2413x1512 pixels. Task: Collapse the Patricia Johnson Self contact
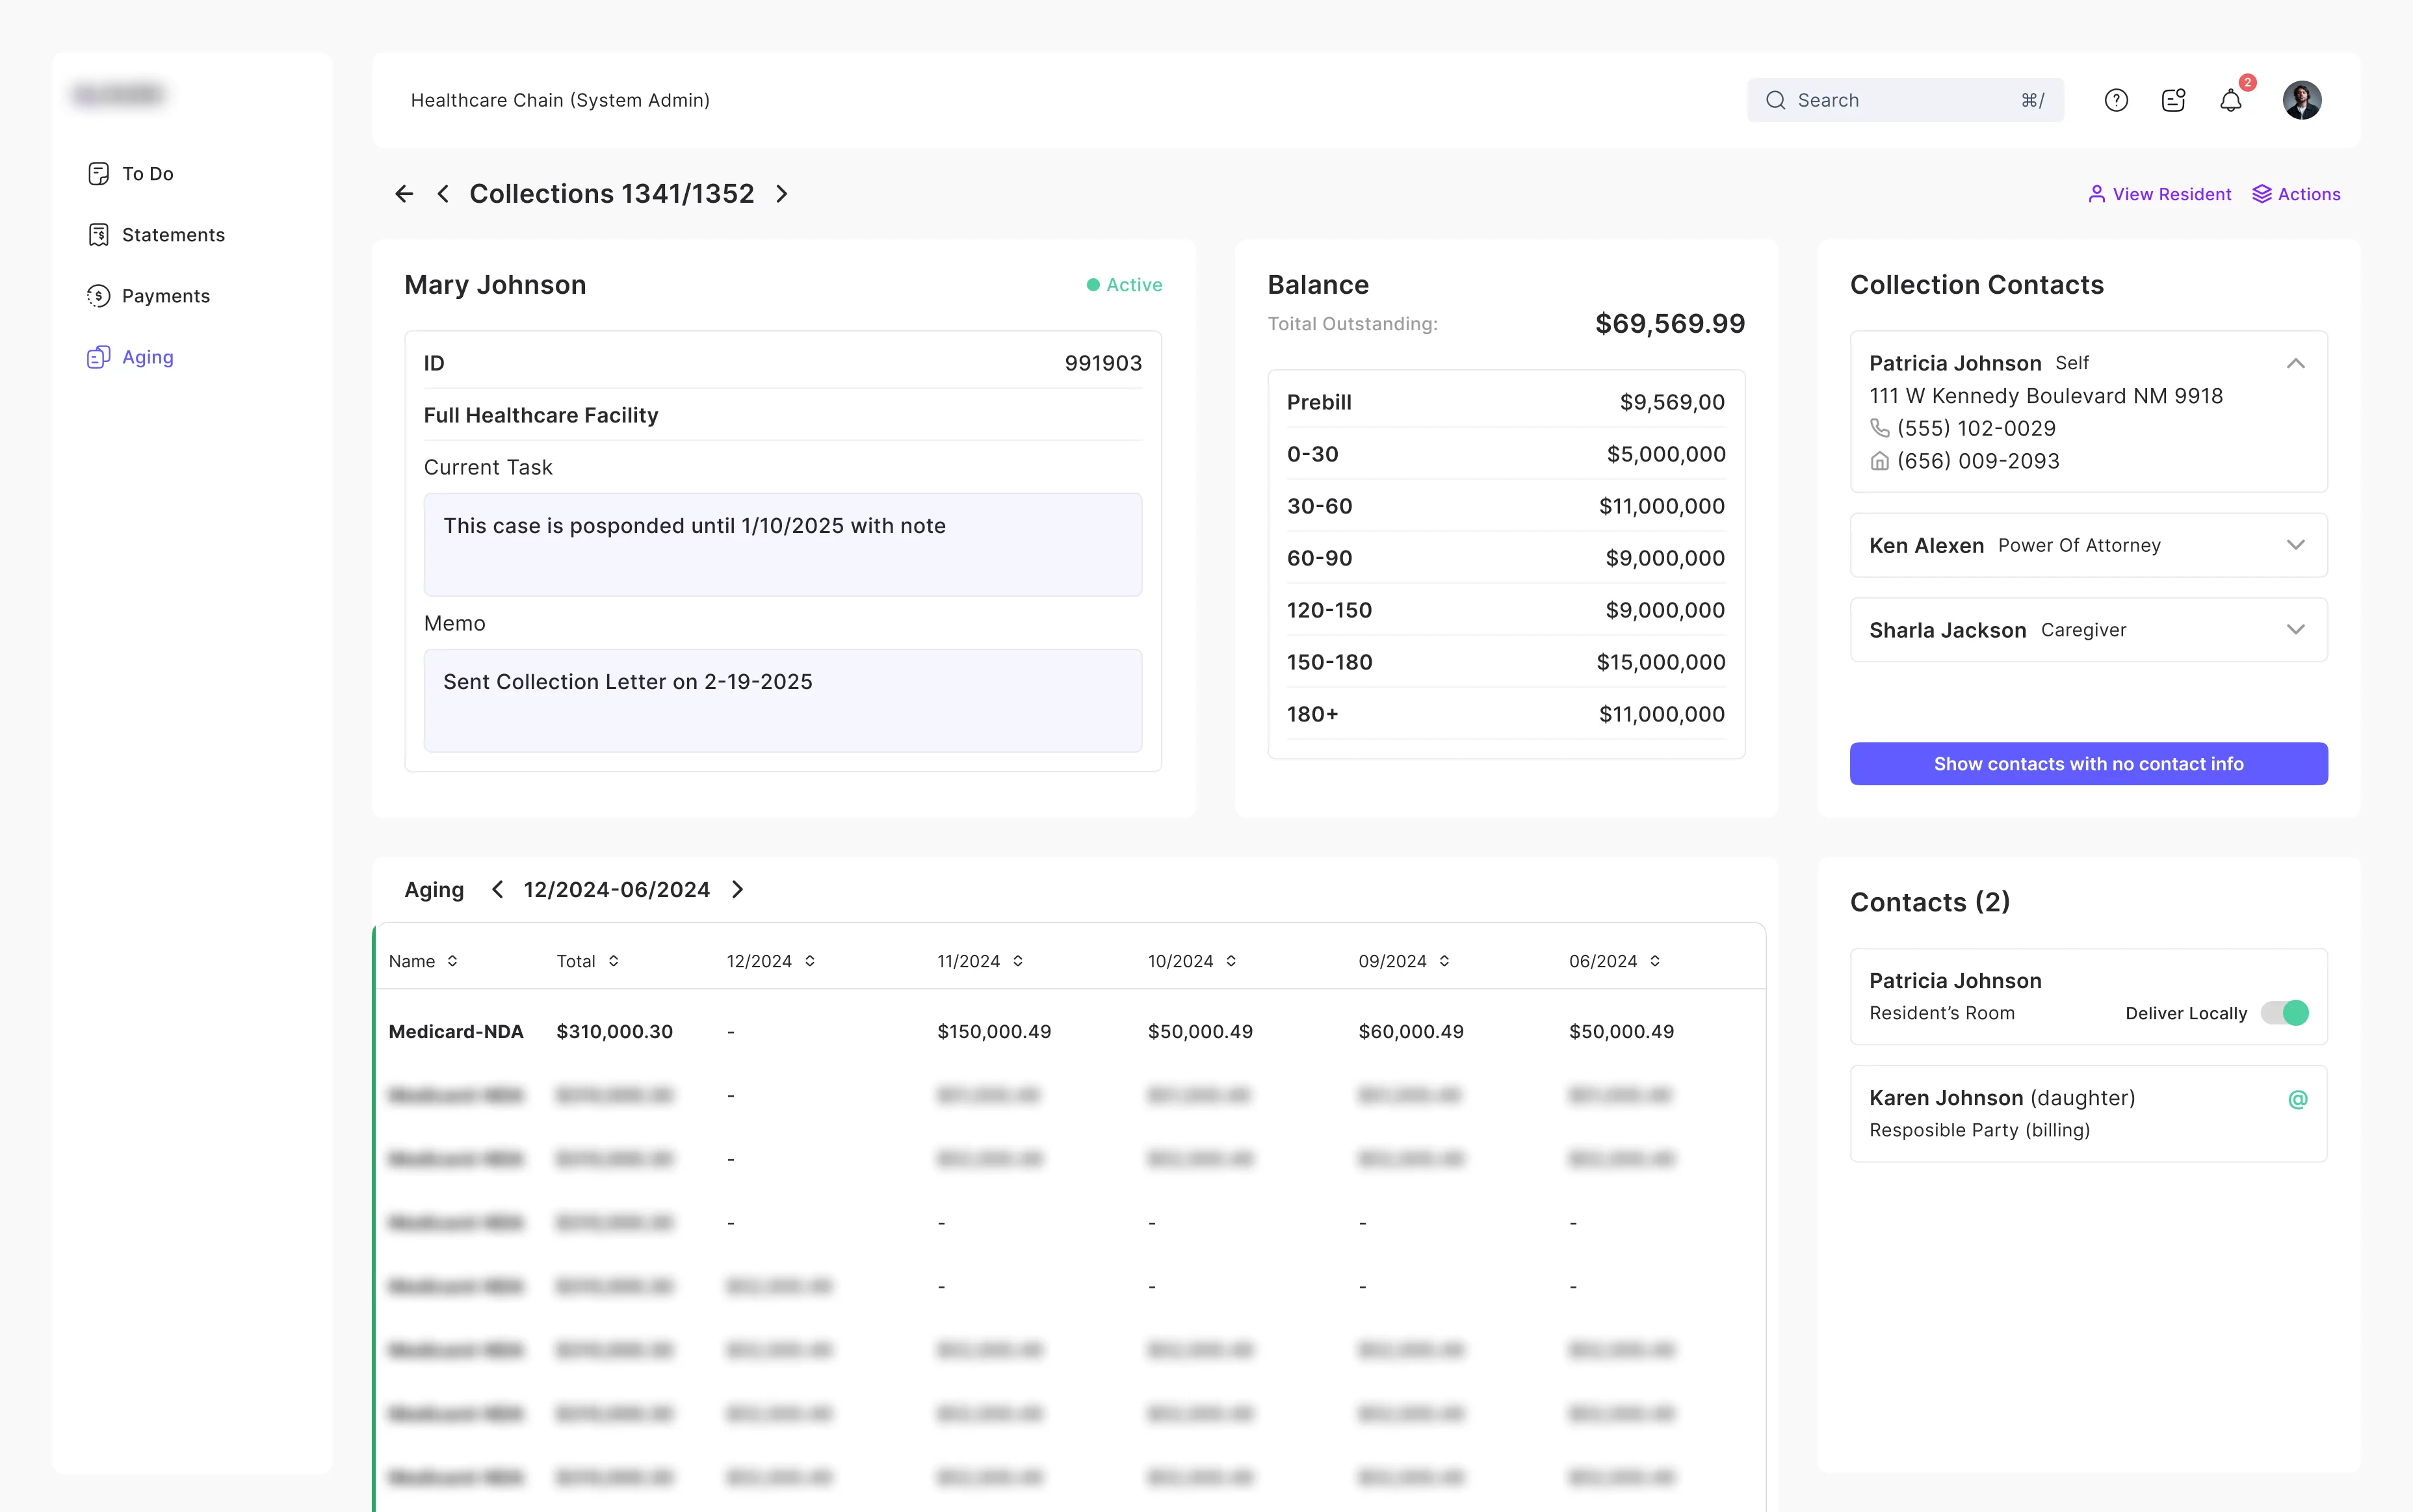pyautogui.click(x=2296, y=363)
